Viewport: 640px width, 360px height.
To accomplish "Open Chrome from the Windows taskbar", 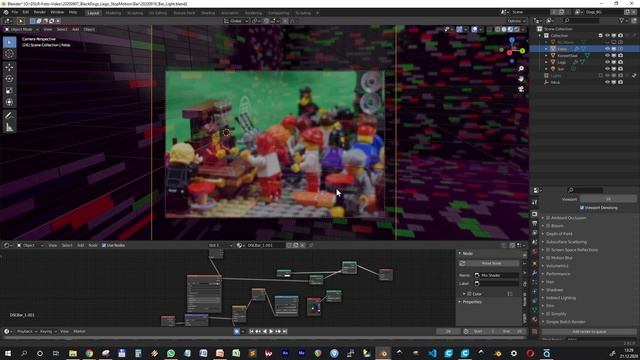I will click(x=89, y=353).
